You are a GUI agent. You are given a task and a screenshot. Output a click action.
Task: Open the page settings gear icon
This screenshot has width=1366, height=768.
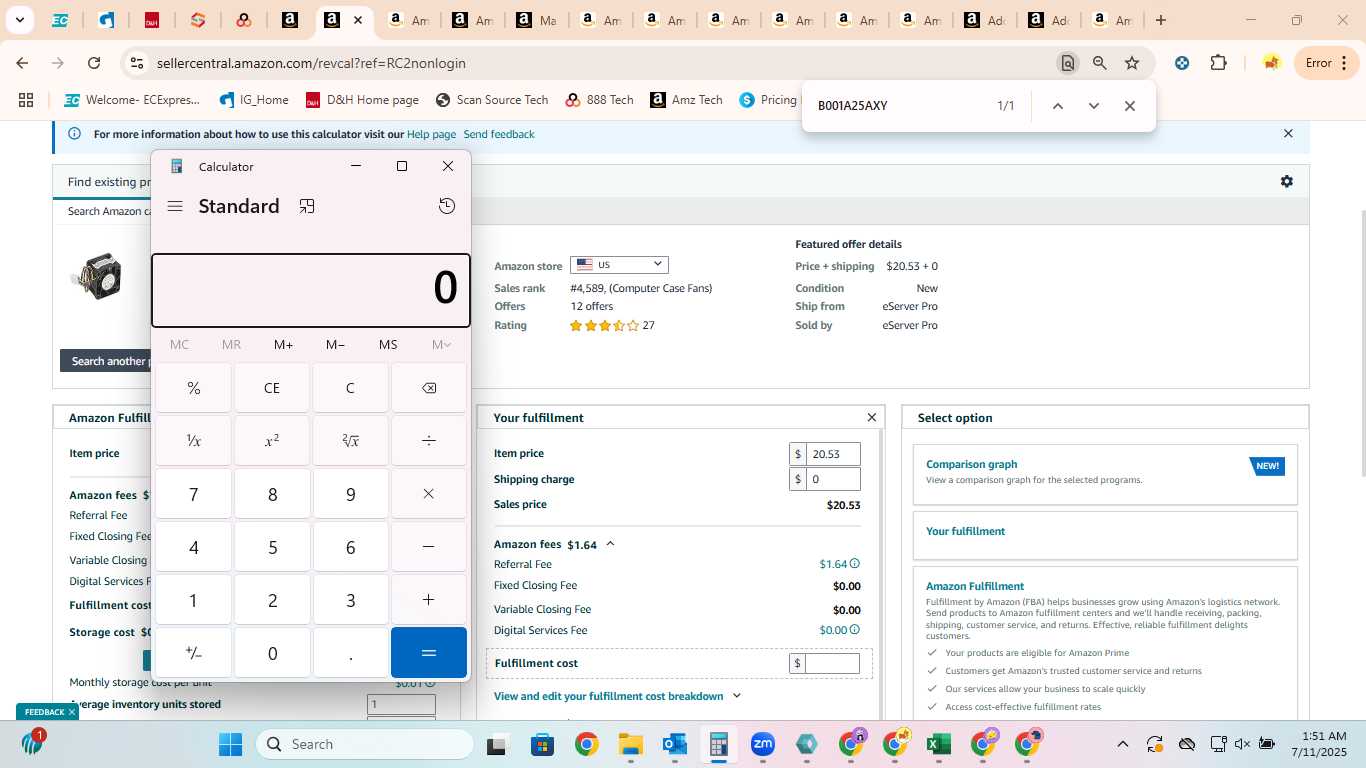point(1287,181)
